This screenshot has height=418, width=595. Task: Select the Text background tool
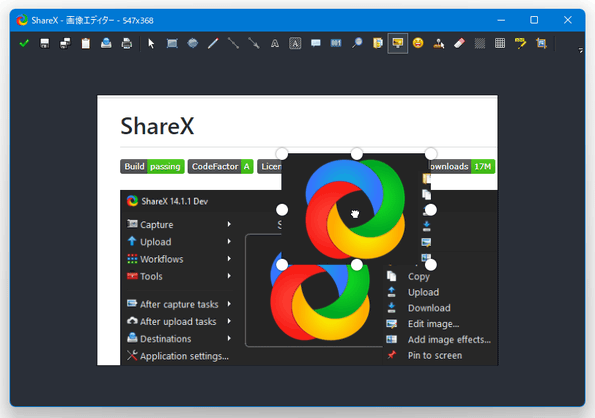pos(295,43)
